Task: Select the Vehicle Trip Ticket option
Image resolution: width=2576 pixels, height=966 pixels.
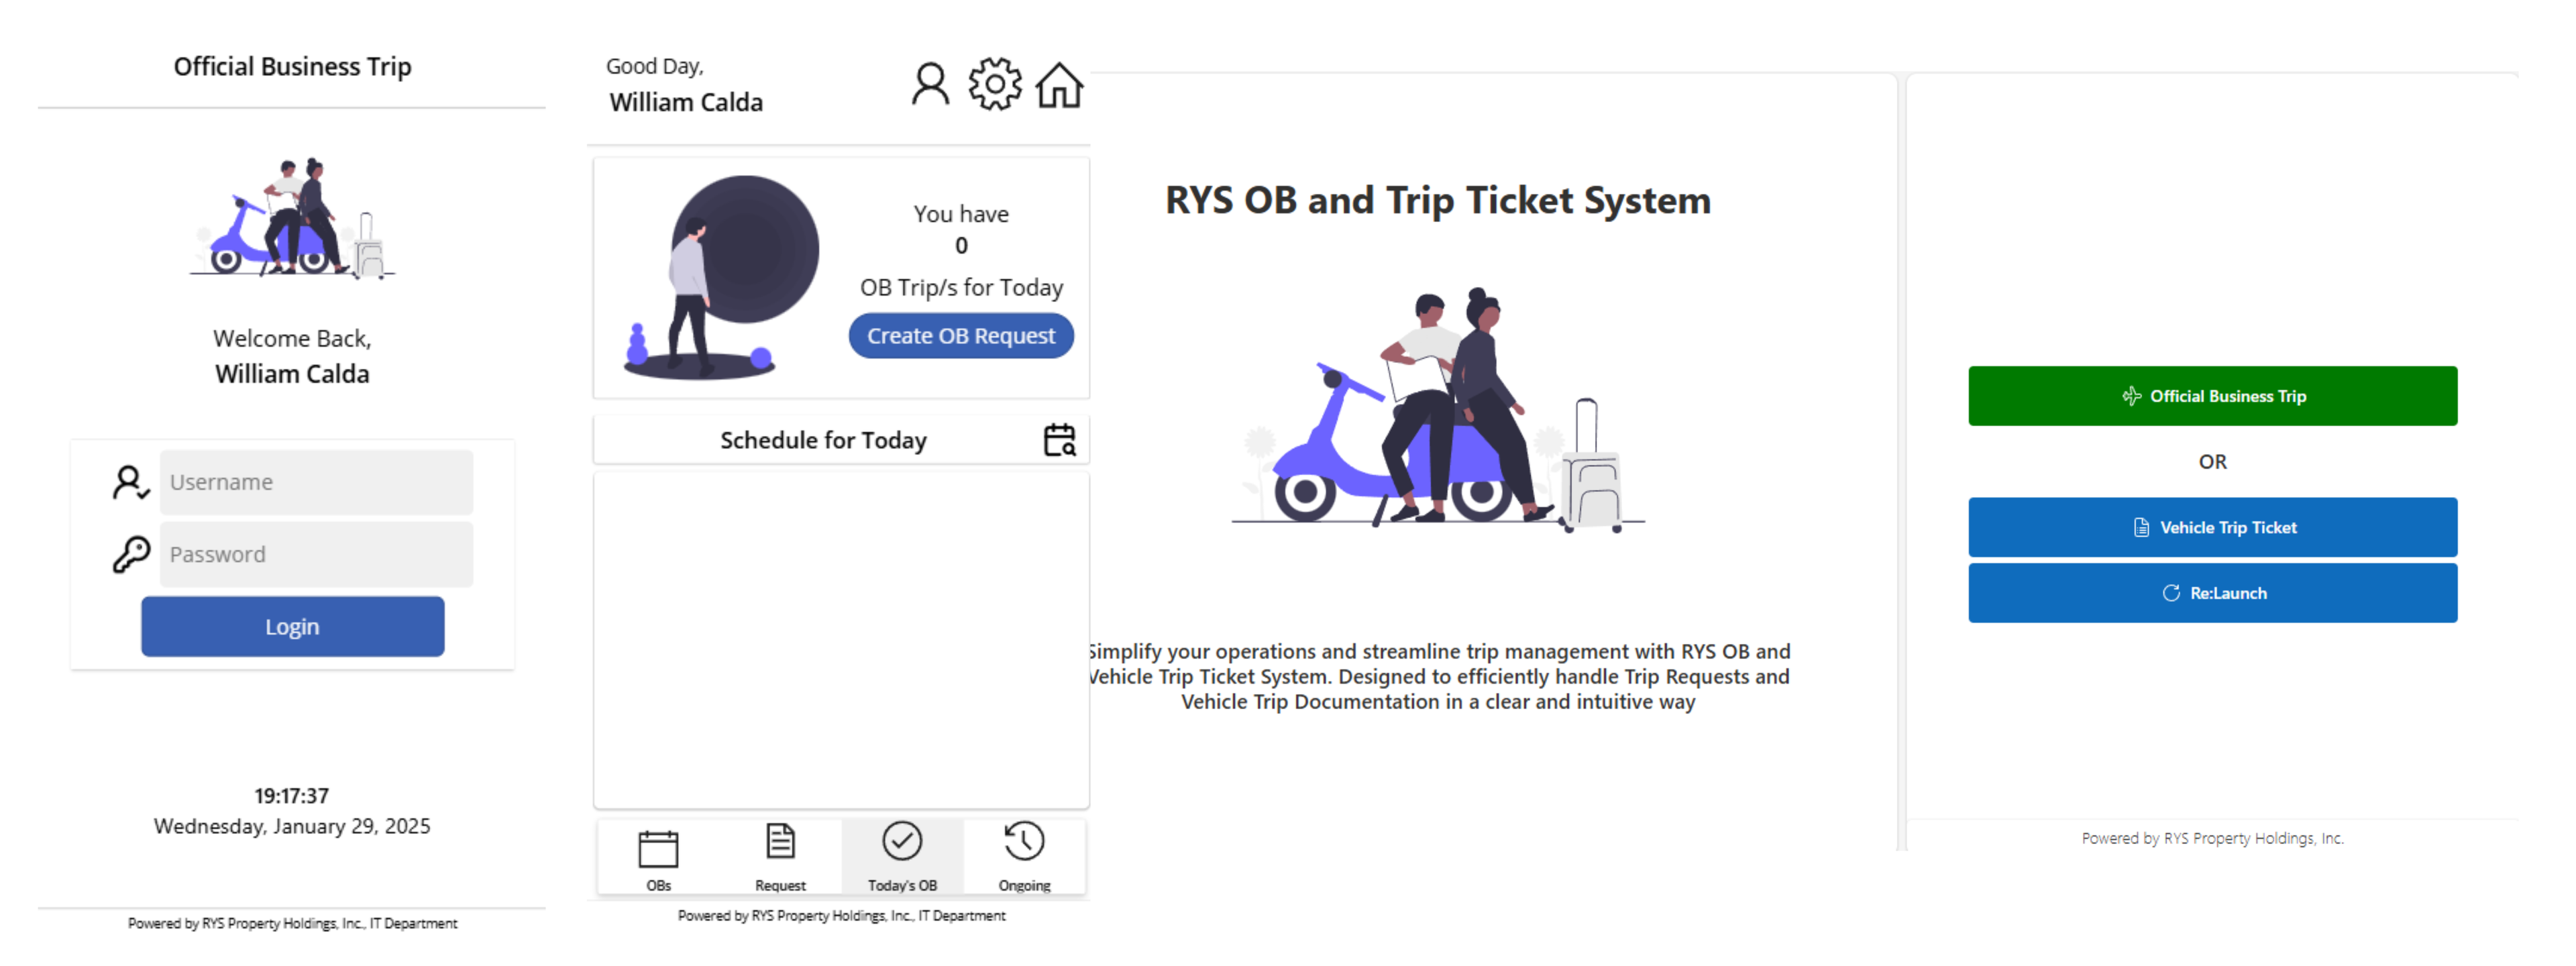Action: click(x=2213, y=527)
